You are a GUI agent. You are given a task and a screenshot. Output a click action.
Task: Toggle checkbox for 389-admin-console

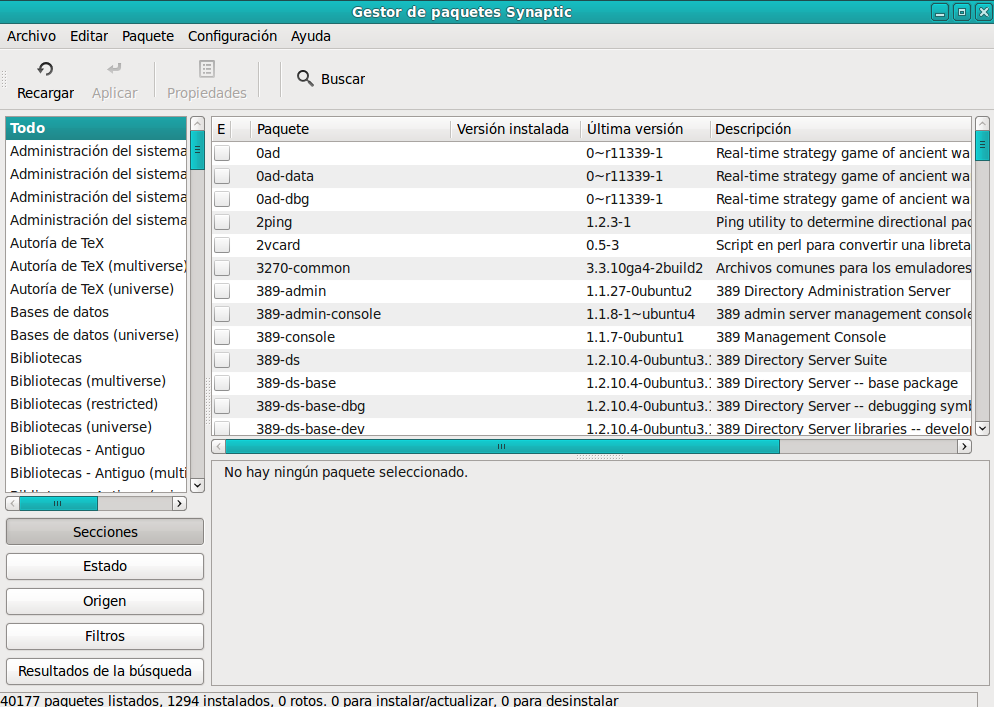coord(222,314)
